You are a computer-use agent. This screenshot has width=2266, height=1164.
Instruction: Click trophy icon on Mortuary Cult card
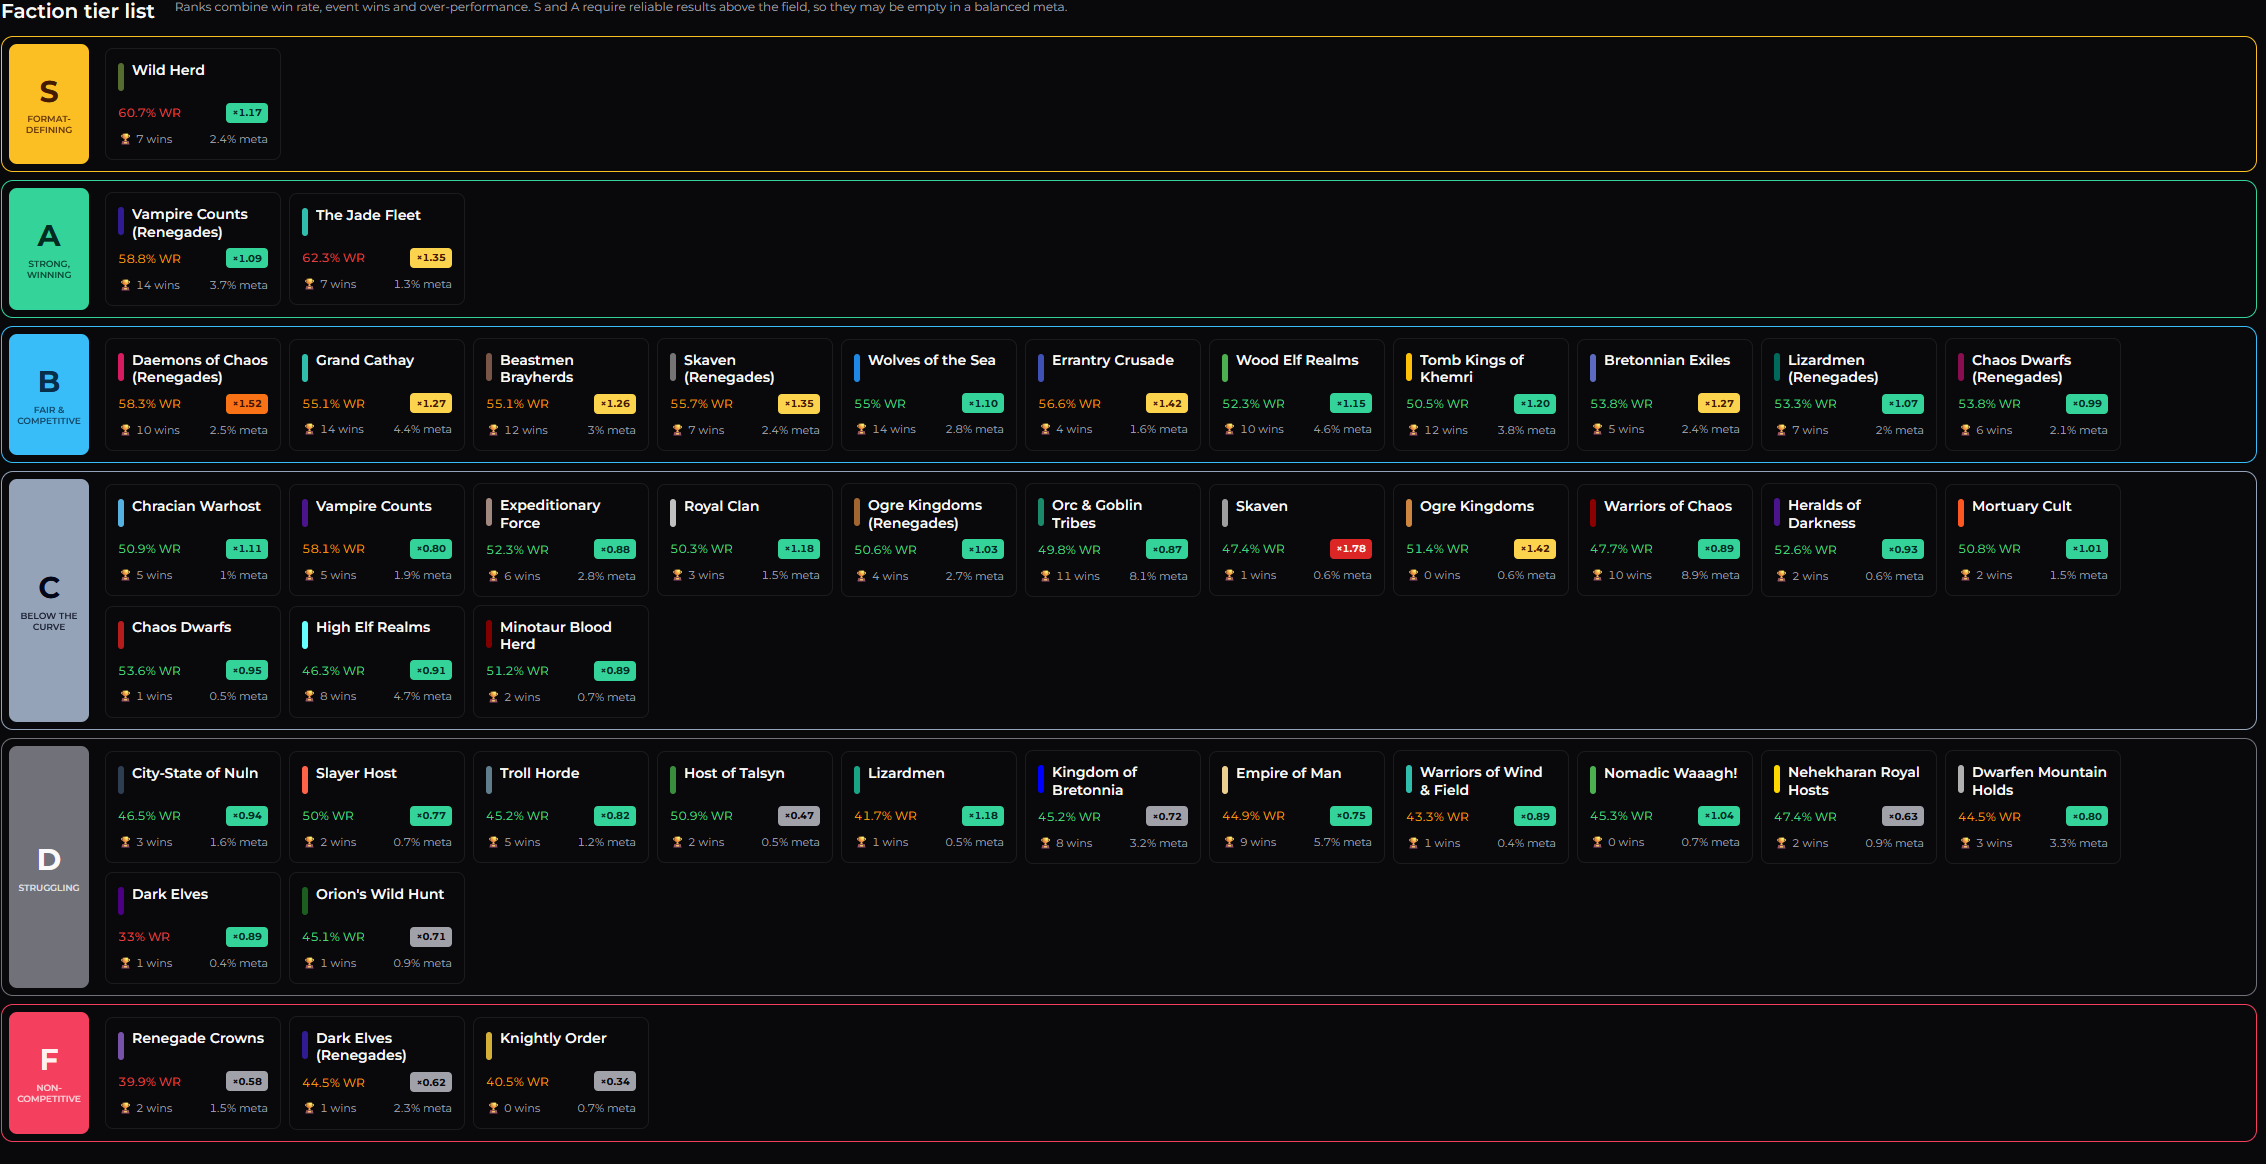pyautogui.click(x=1965, y=575)
